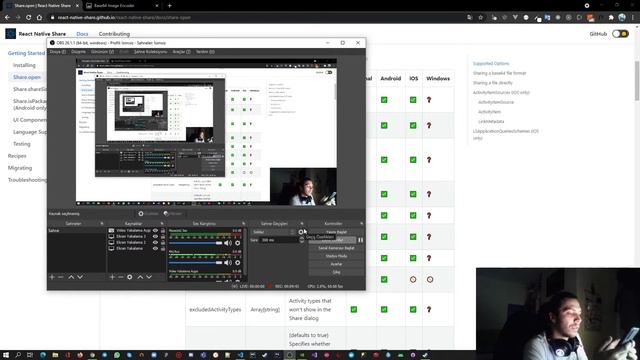The image size is (640, 360).
Task: Reload the page in Chrome
Action: click(x=29, y=18)
